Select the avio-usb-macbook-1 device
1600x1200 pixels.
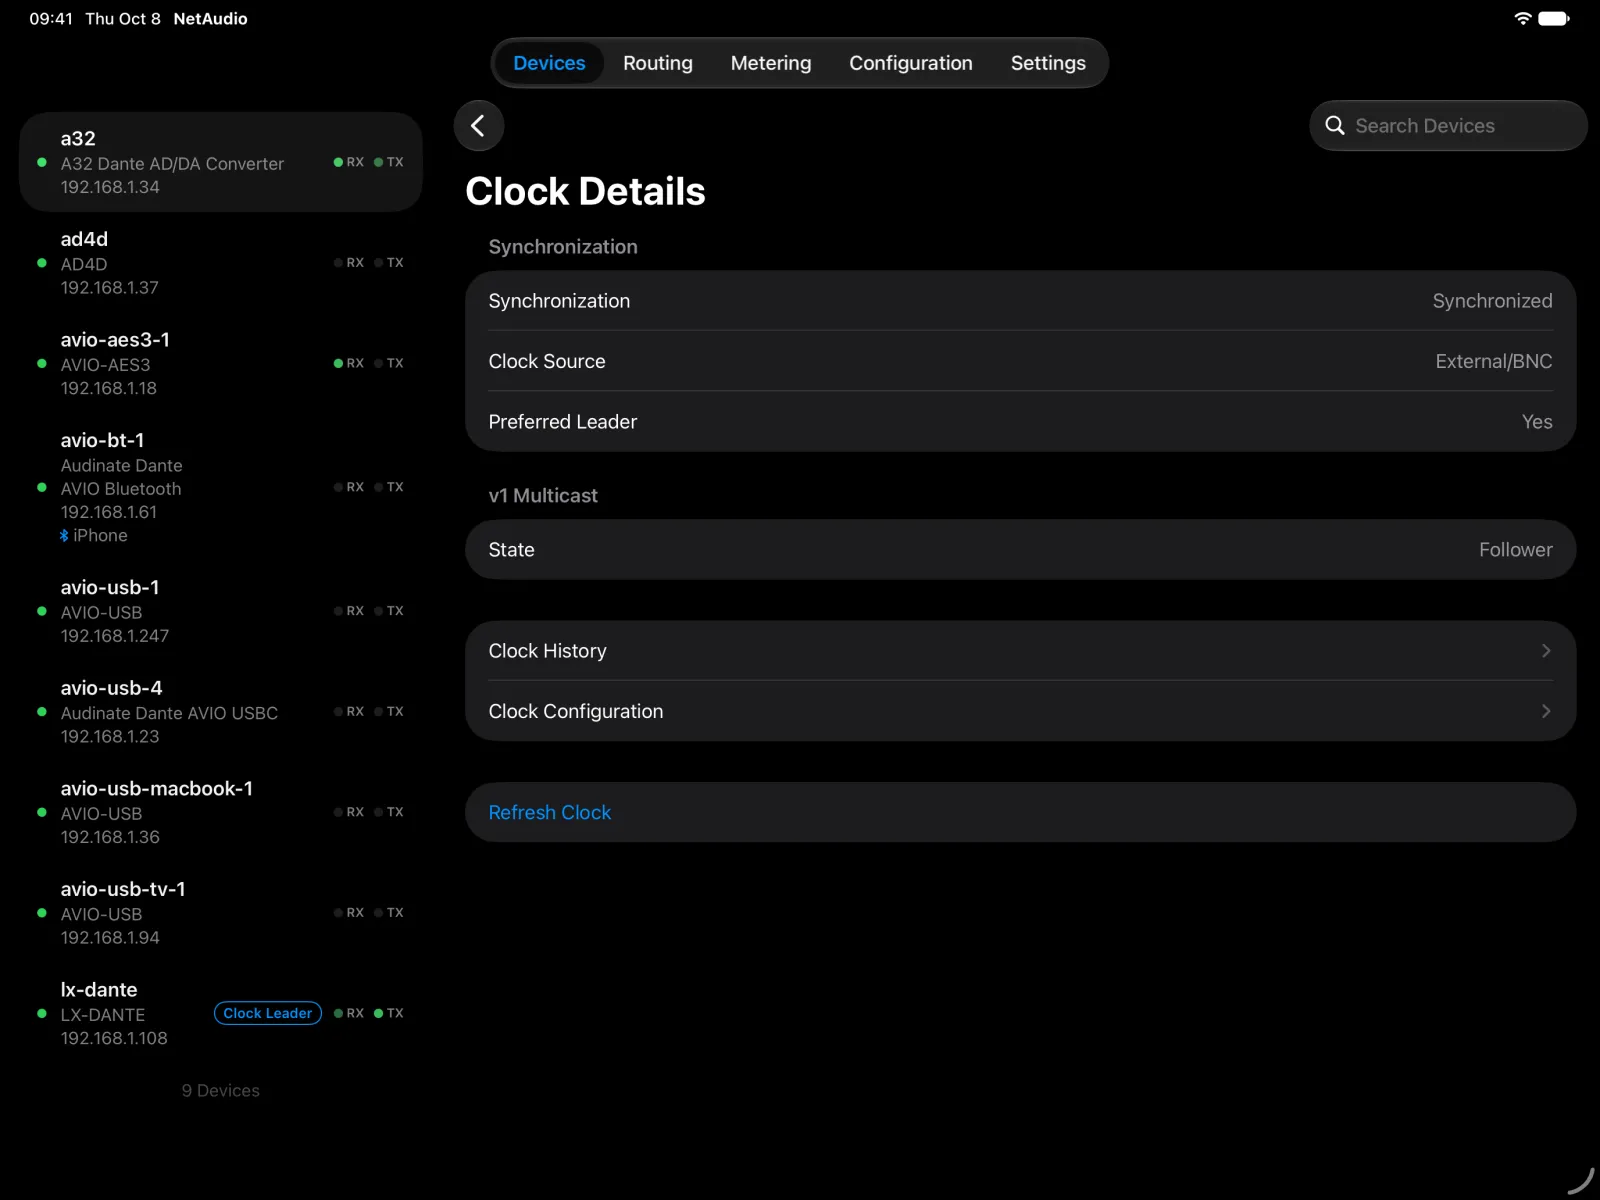220,812
